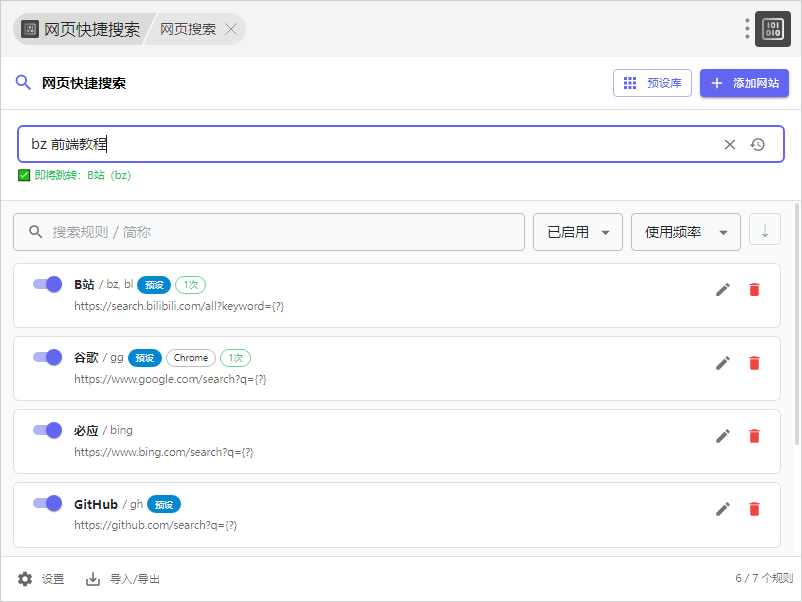Click the 添加网站 button

click(744, 83)
